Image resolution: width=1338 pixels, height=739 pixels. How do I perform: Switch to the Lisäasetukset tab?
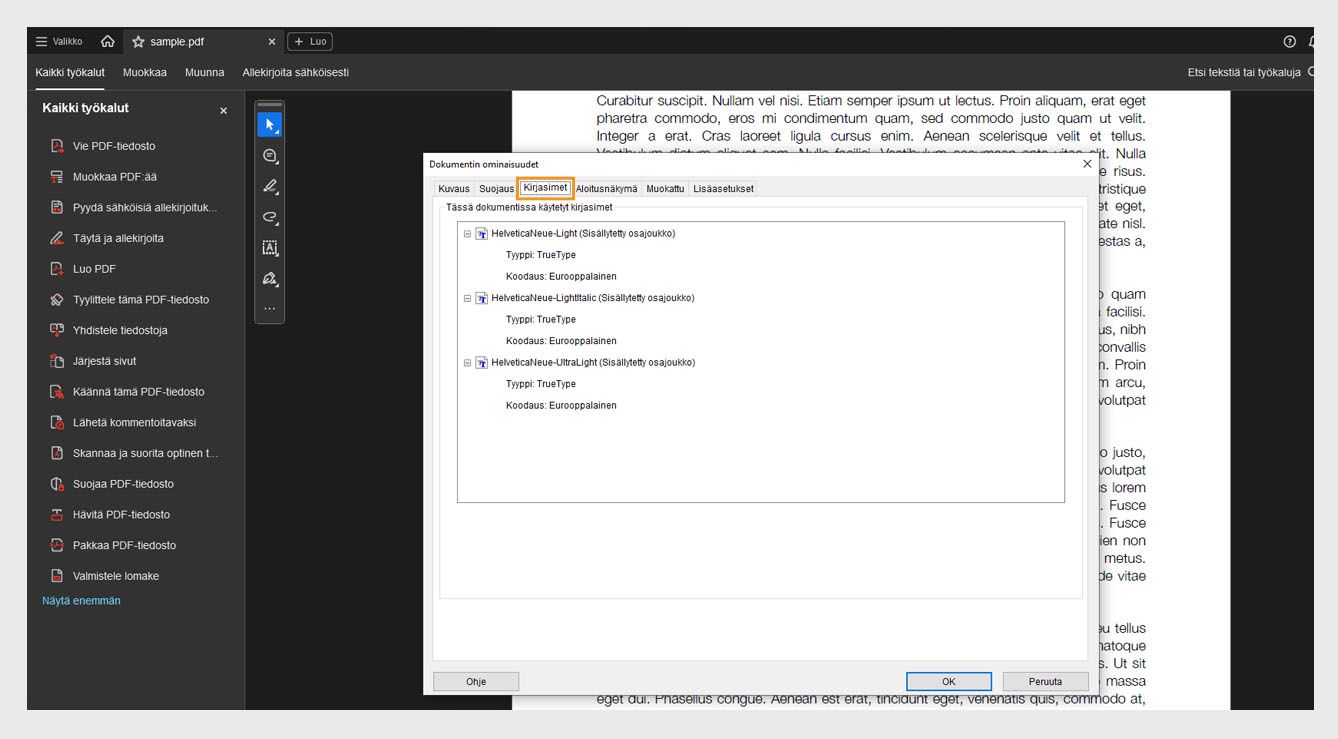pos(723,188)
